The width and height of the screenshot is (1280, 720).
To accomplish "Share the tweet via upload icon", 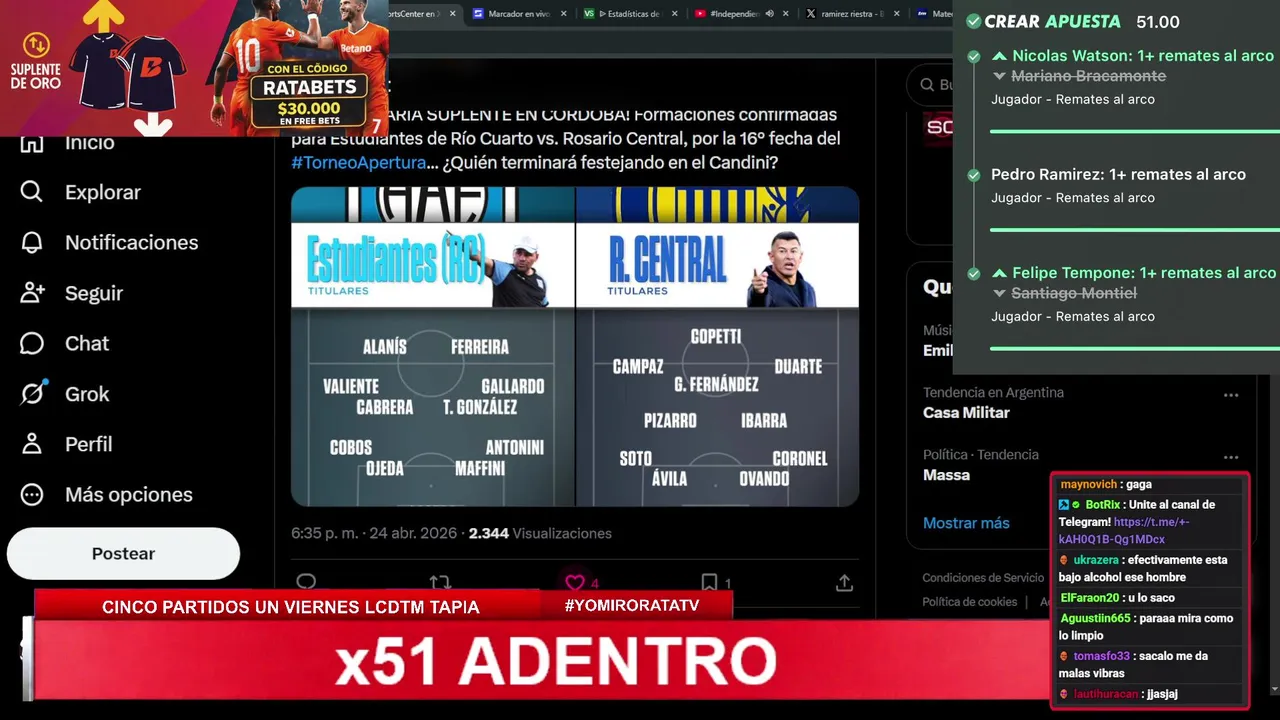I will pyautogui.click(x=844, y=582).
